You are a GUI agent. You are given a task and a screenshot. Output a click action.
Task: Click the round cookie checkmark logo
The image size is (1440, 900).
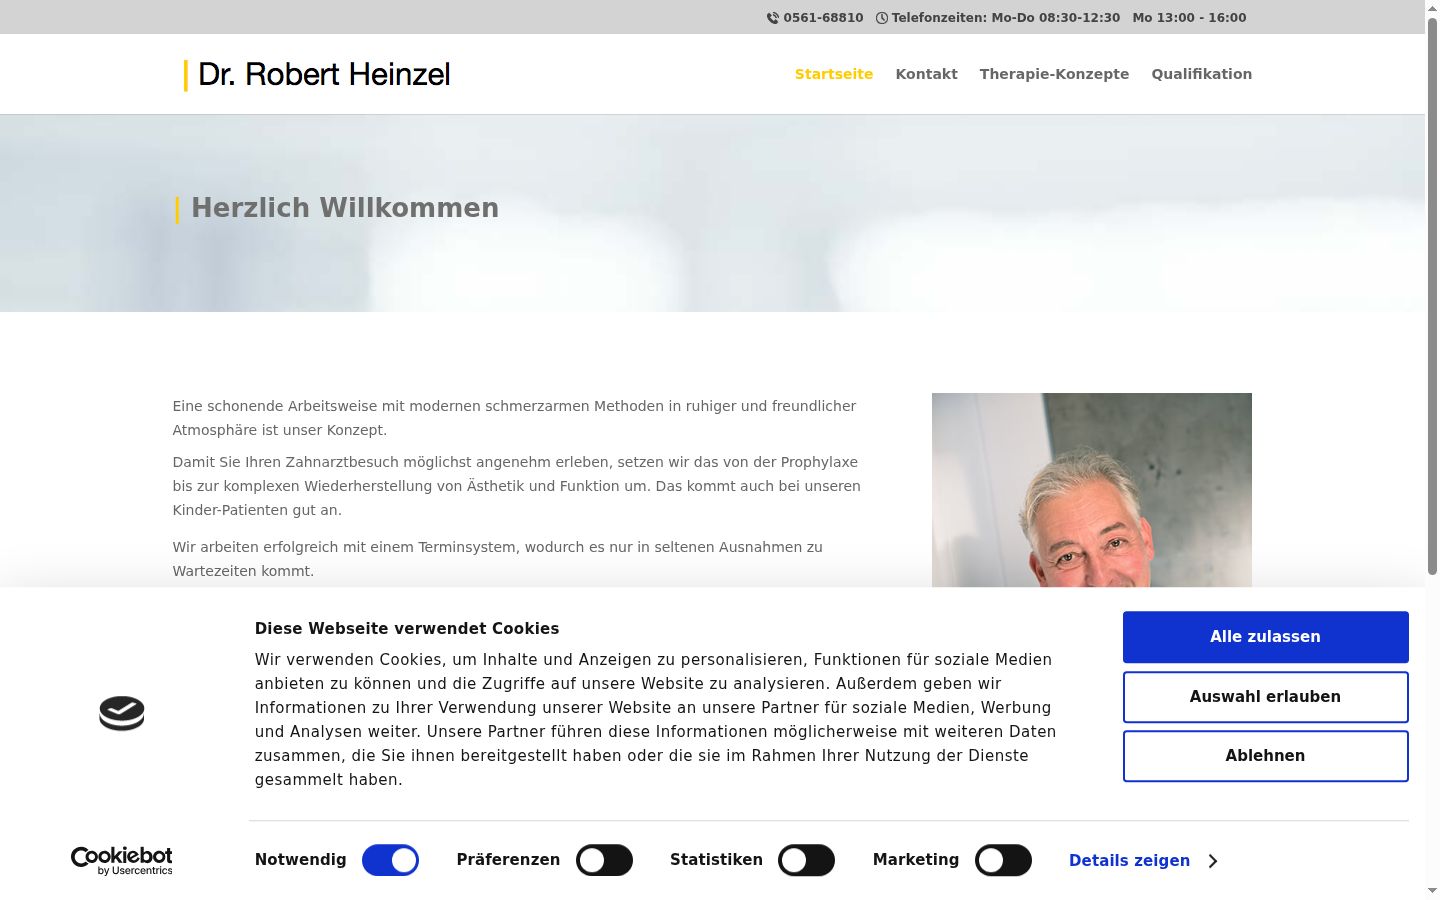pos(122,713)
